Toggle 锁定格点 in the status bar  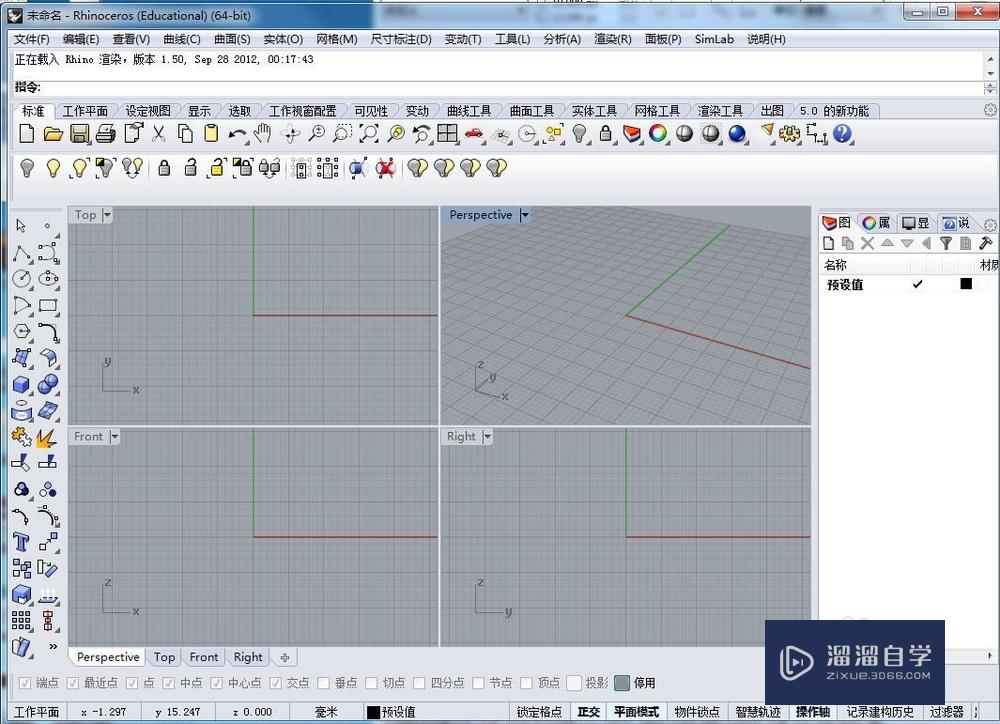pyautogui.click(x=539, y=712)
